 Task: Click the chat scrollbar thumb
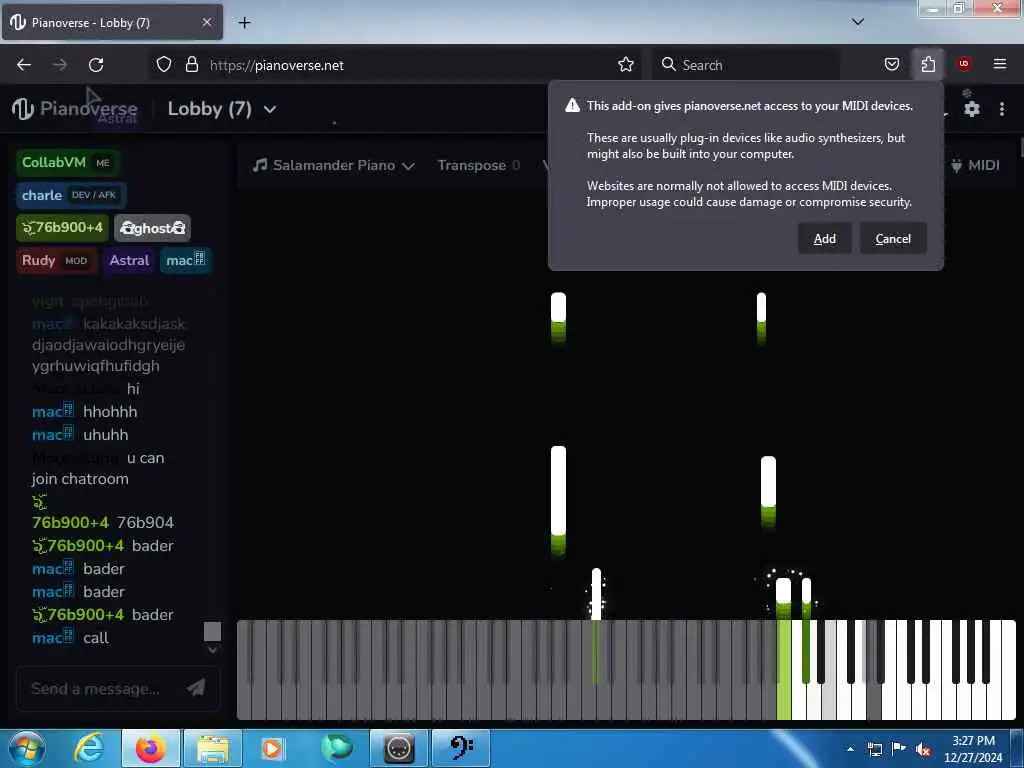(x=212, y=631)
